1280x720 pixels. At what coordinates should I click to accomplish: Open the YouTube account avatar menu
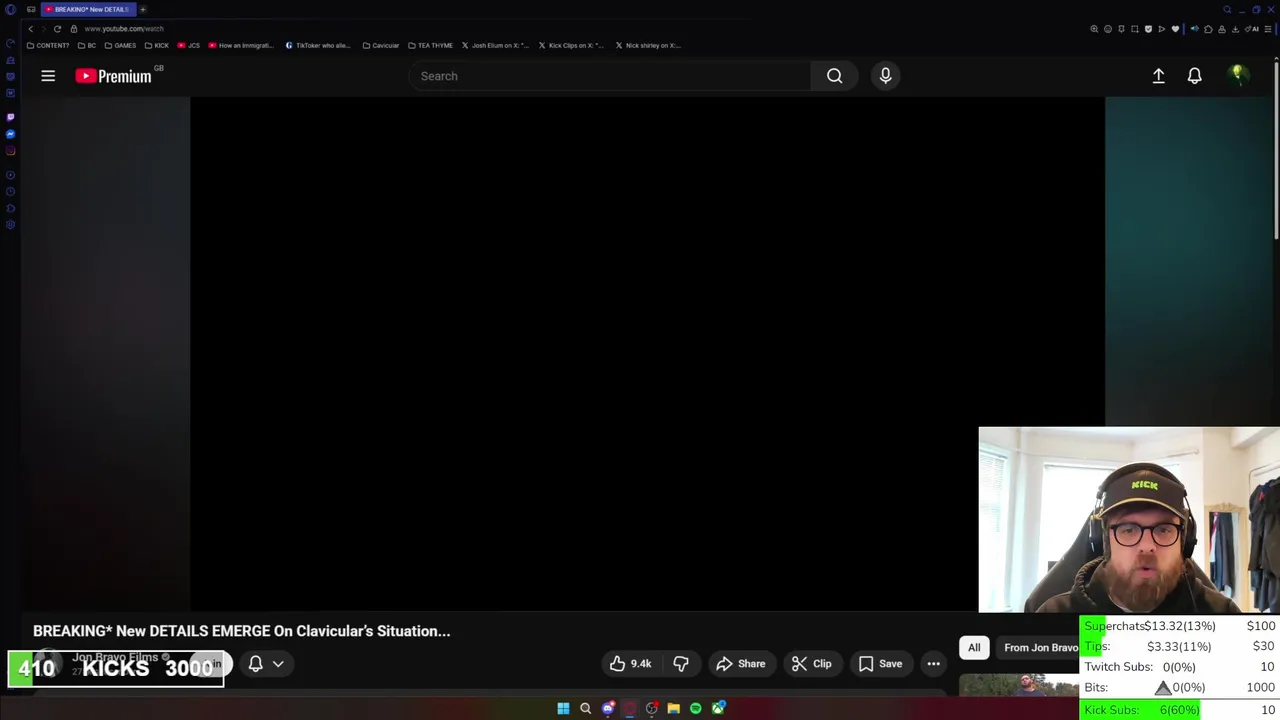[x=1238, y=76]
